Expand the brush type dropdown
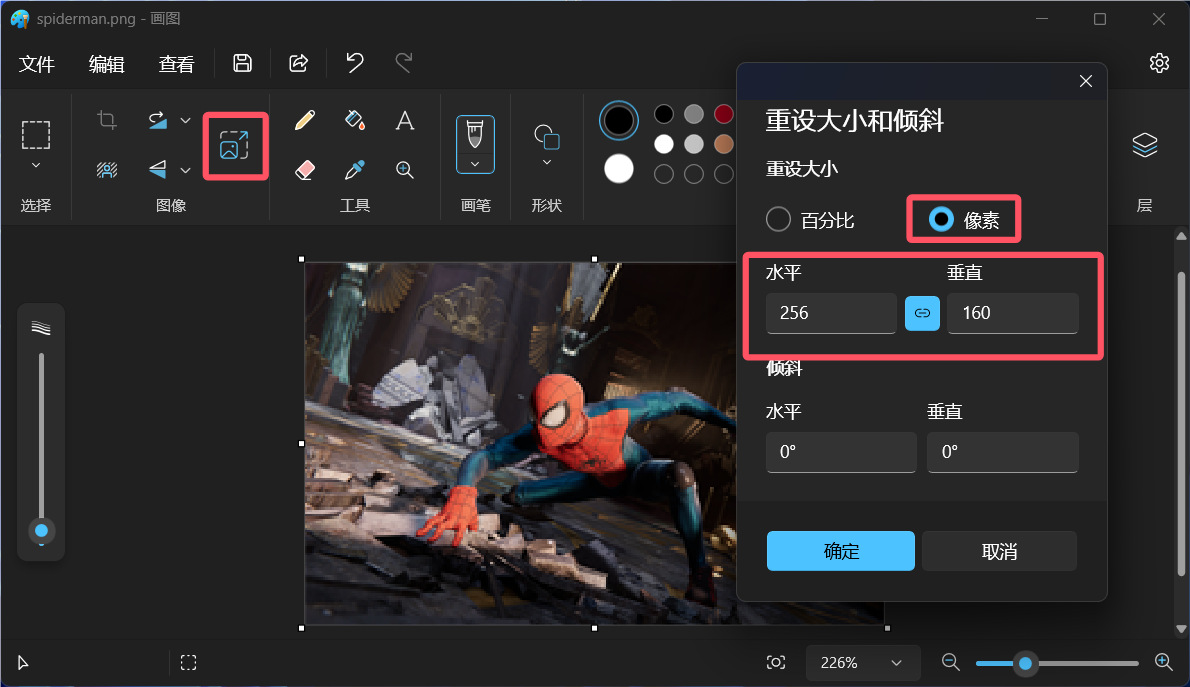Image resolution: width=1190 pixels, height=687 pixels. click(x=475, y=164)
